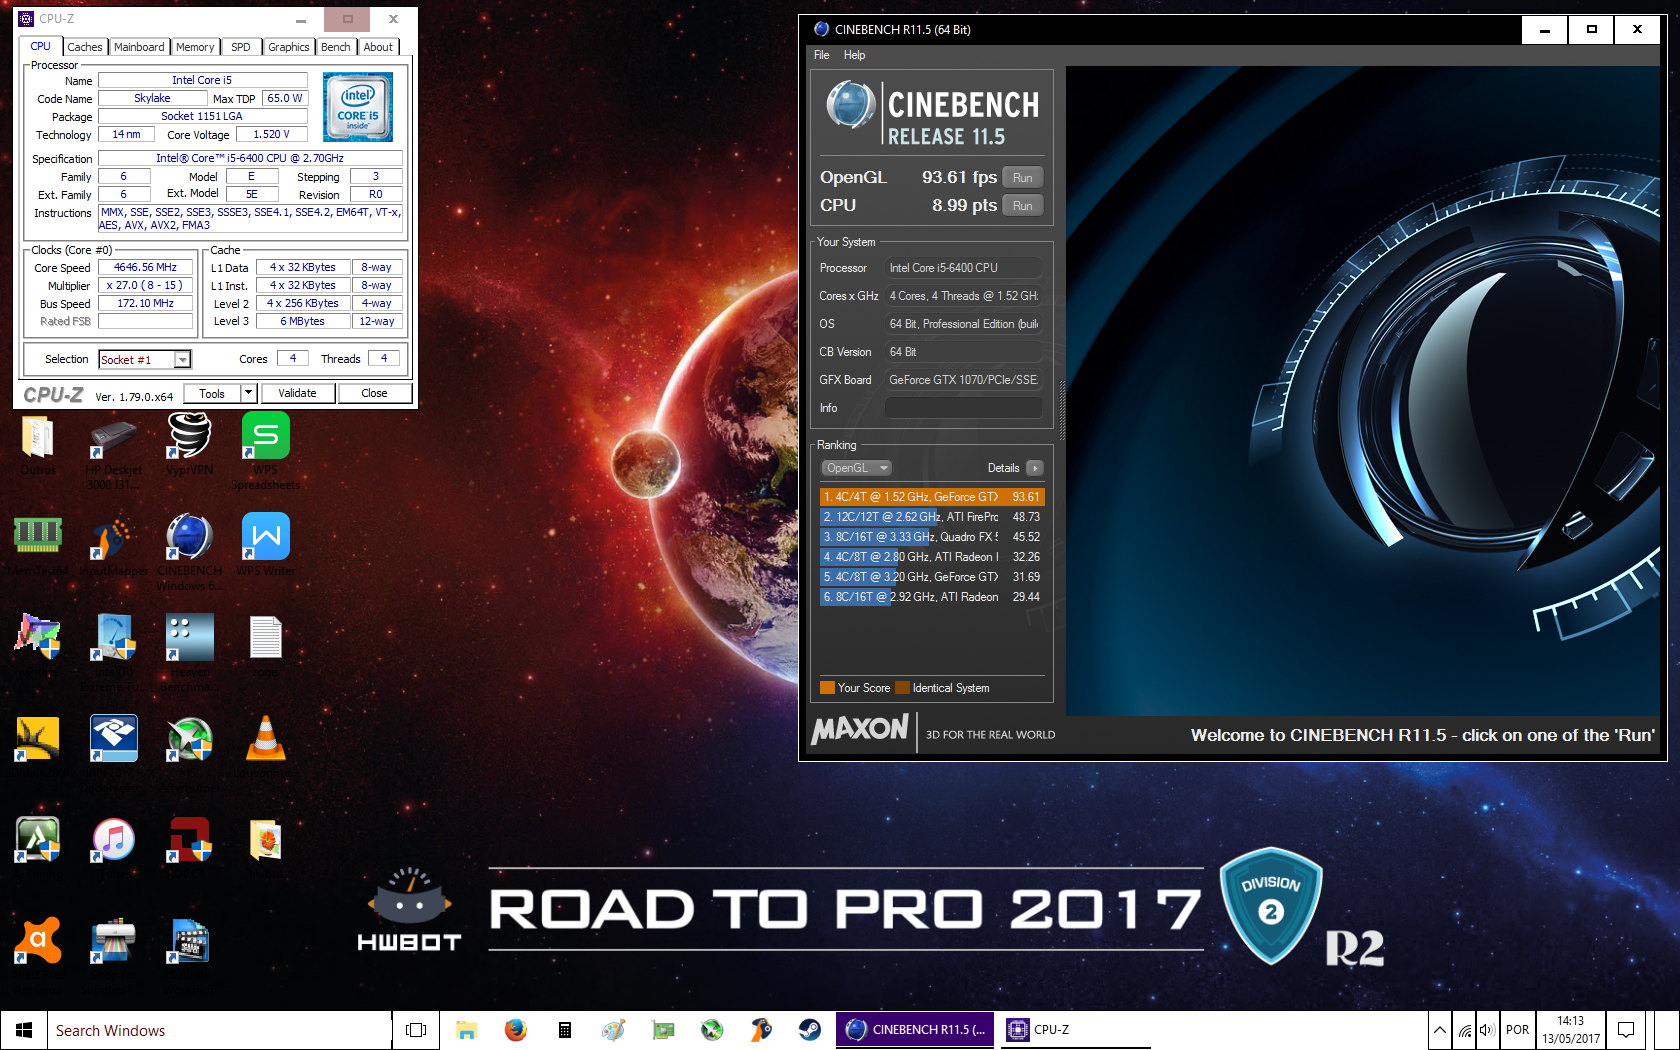
Task: Switch to CPU-Z Memory tab
Action: (x=195, y=47)
